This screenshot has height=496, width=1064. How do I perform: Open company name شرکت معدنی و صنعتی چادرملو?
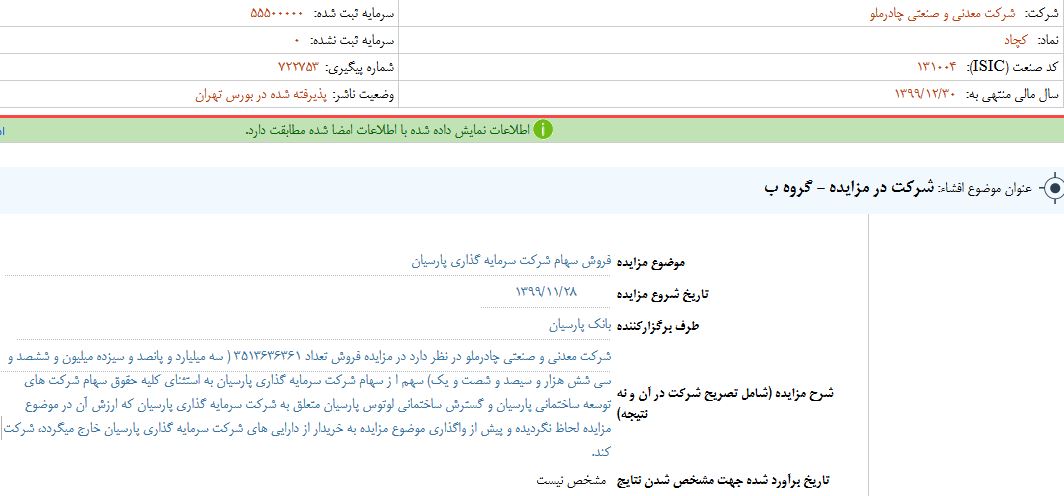(x=945, y=14)
